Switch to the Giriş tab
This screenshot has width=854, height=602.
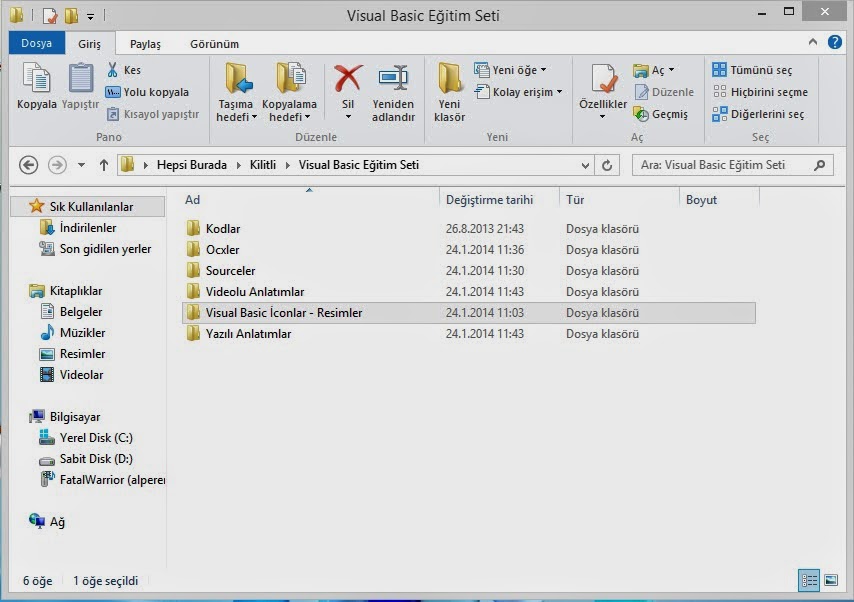(x=89, y=44)
